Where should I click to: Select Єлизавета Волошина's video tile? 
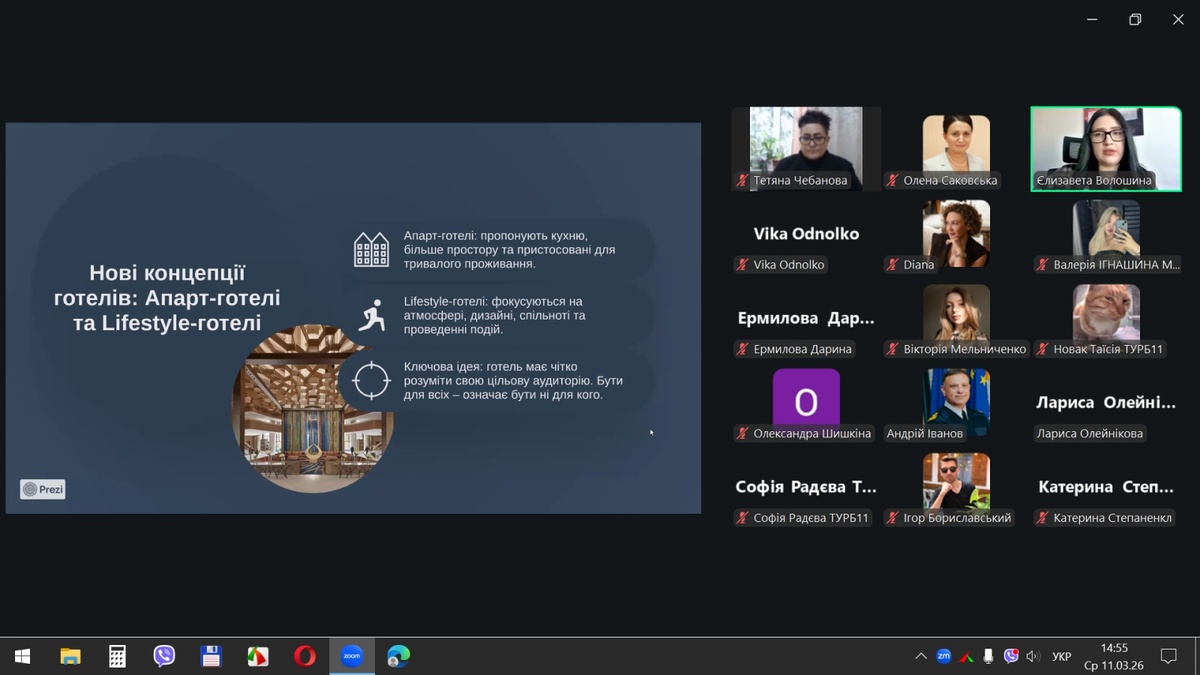(1106, 148)
